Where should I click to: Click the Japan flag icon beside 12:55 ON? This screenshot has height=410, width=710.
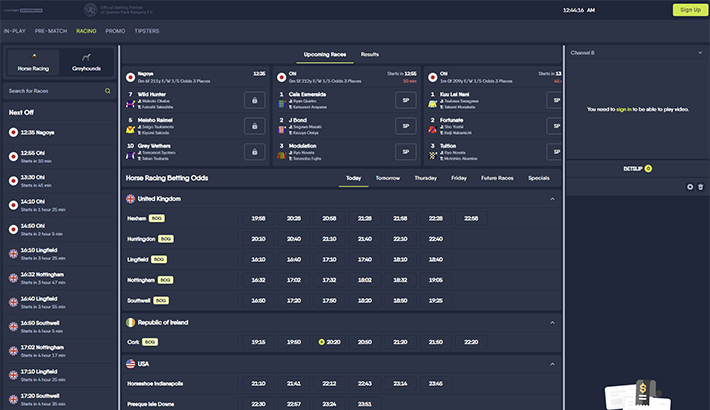(14, 156)
